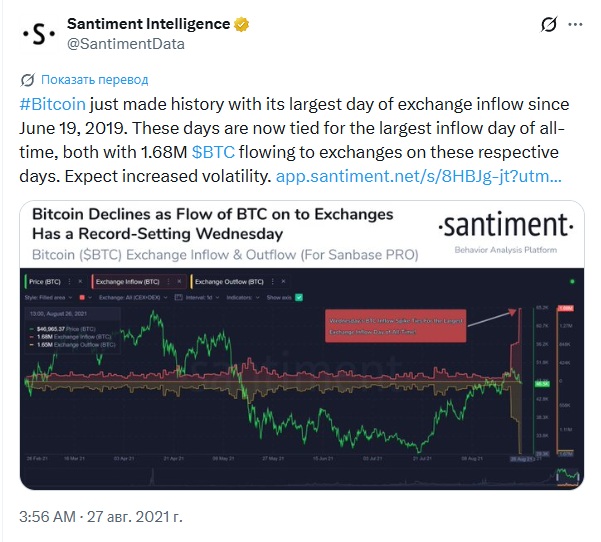Open the Indicators dropdown
The width and height of the screenshot is (601, 542).
243,297
